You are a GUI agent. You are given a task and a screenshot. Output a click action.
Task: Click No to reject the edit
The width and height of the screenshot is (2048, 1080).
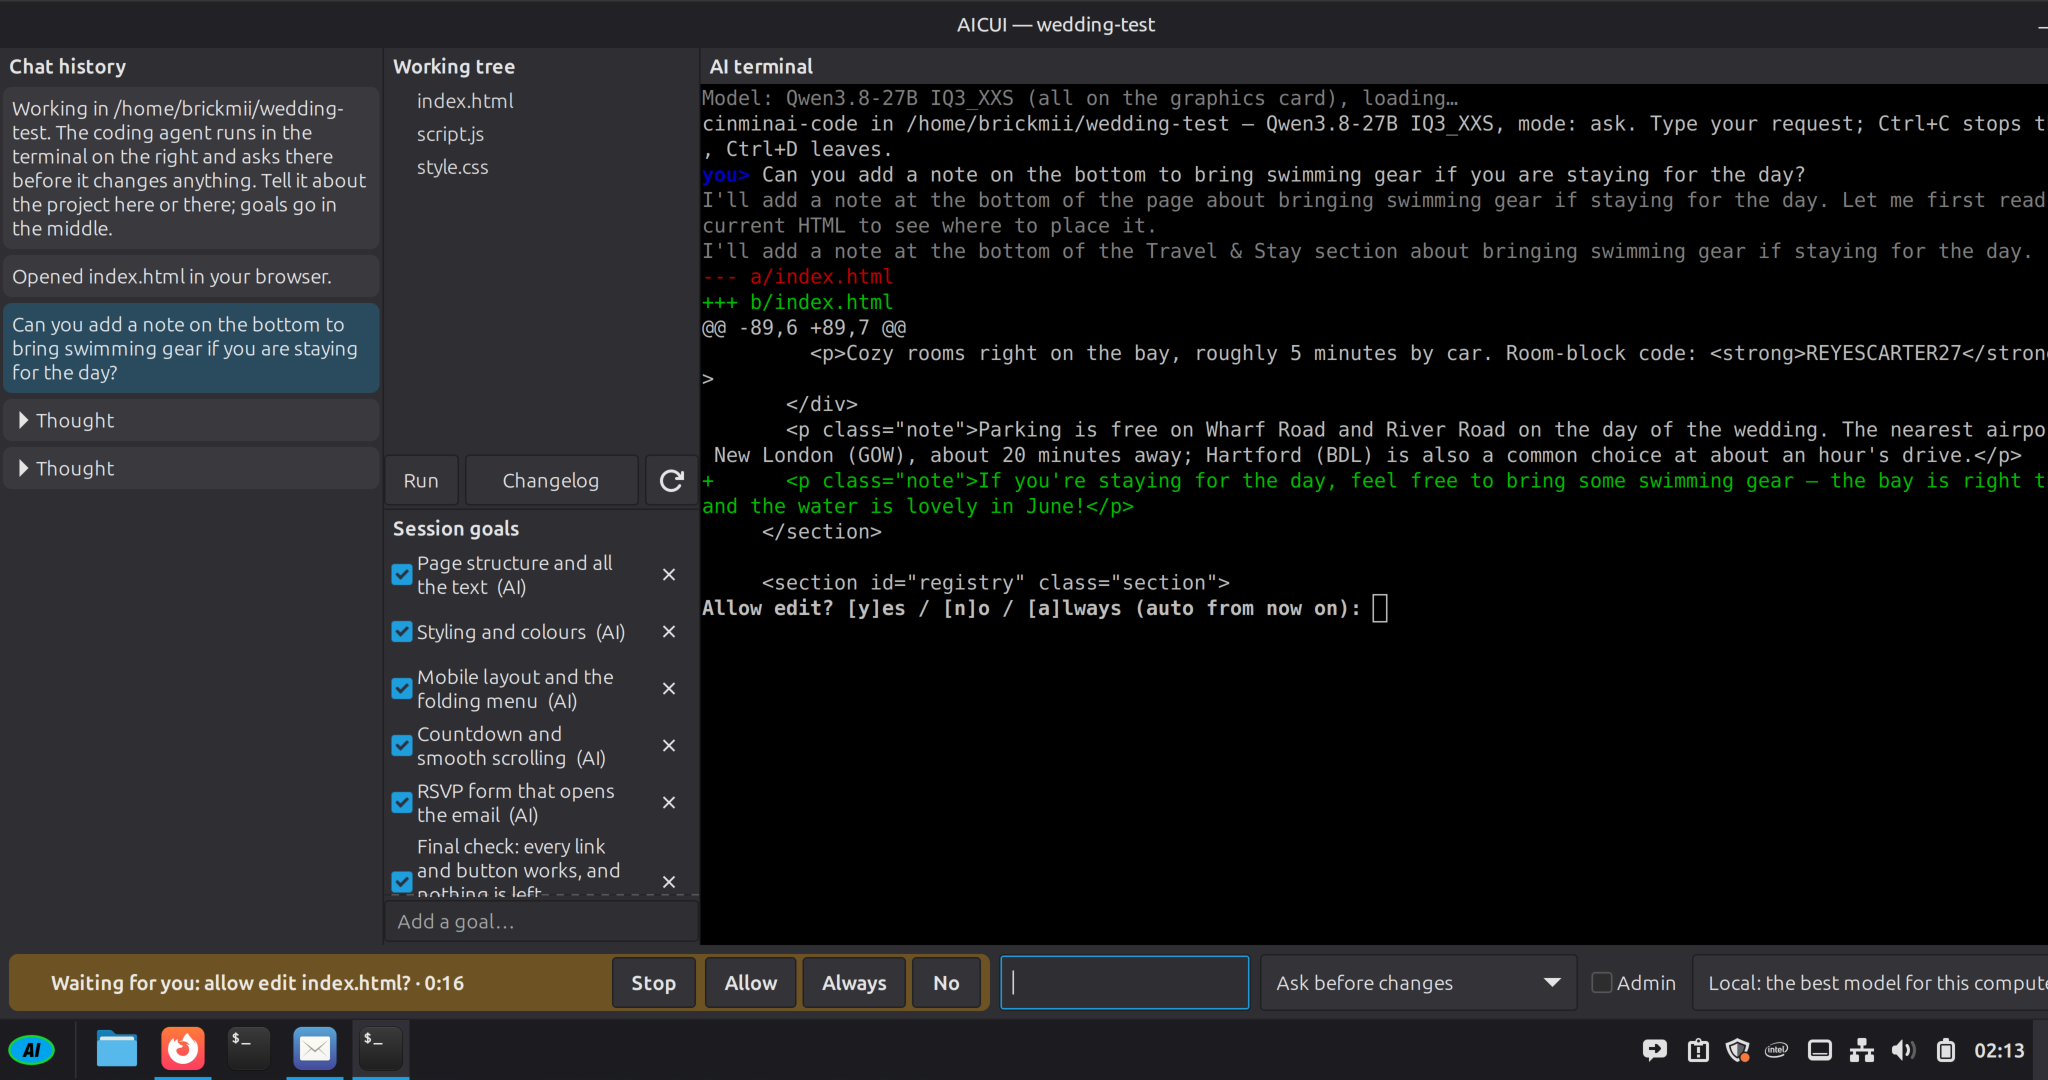point(946,983)
